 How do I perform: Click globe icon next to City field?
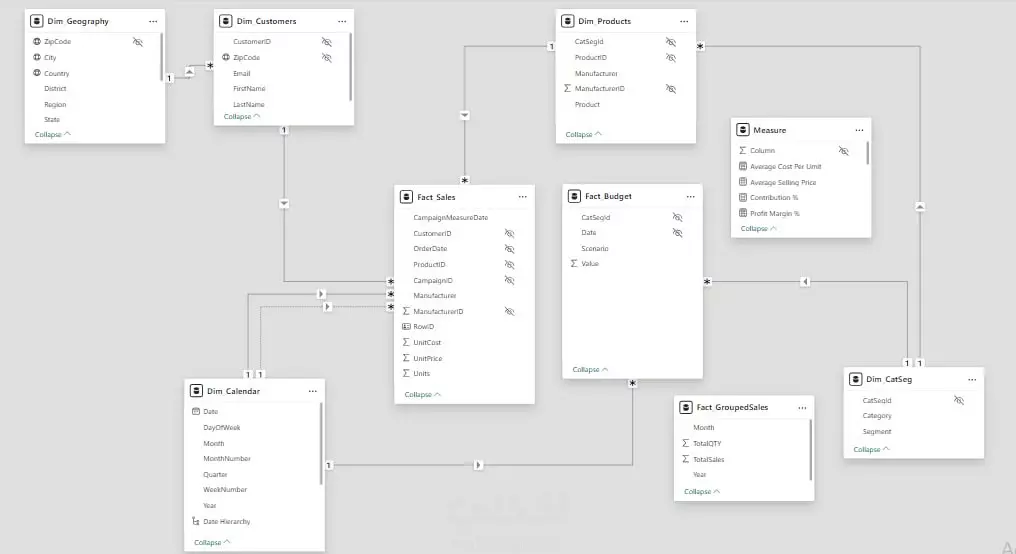pos(37,57)
